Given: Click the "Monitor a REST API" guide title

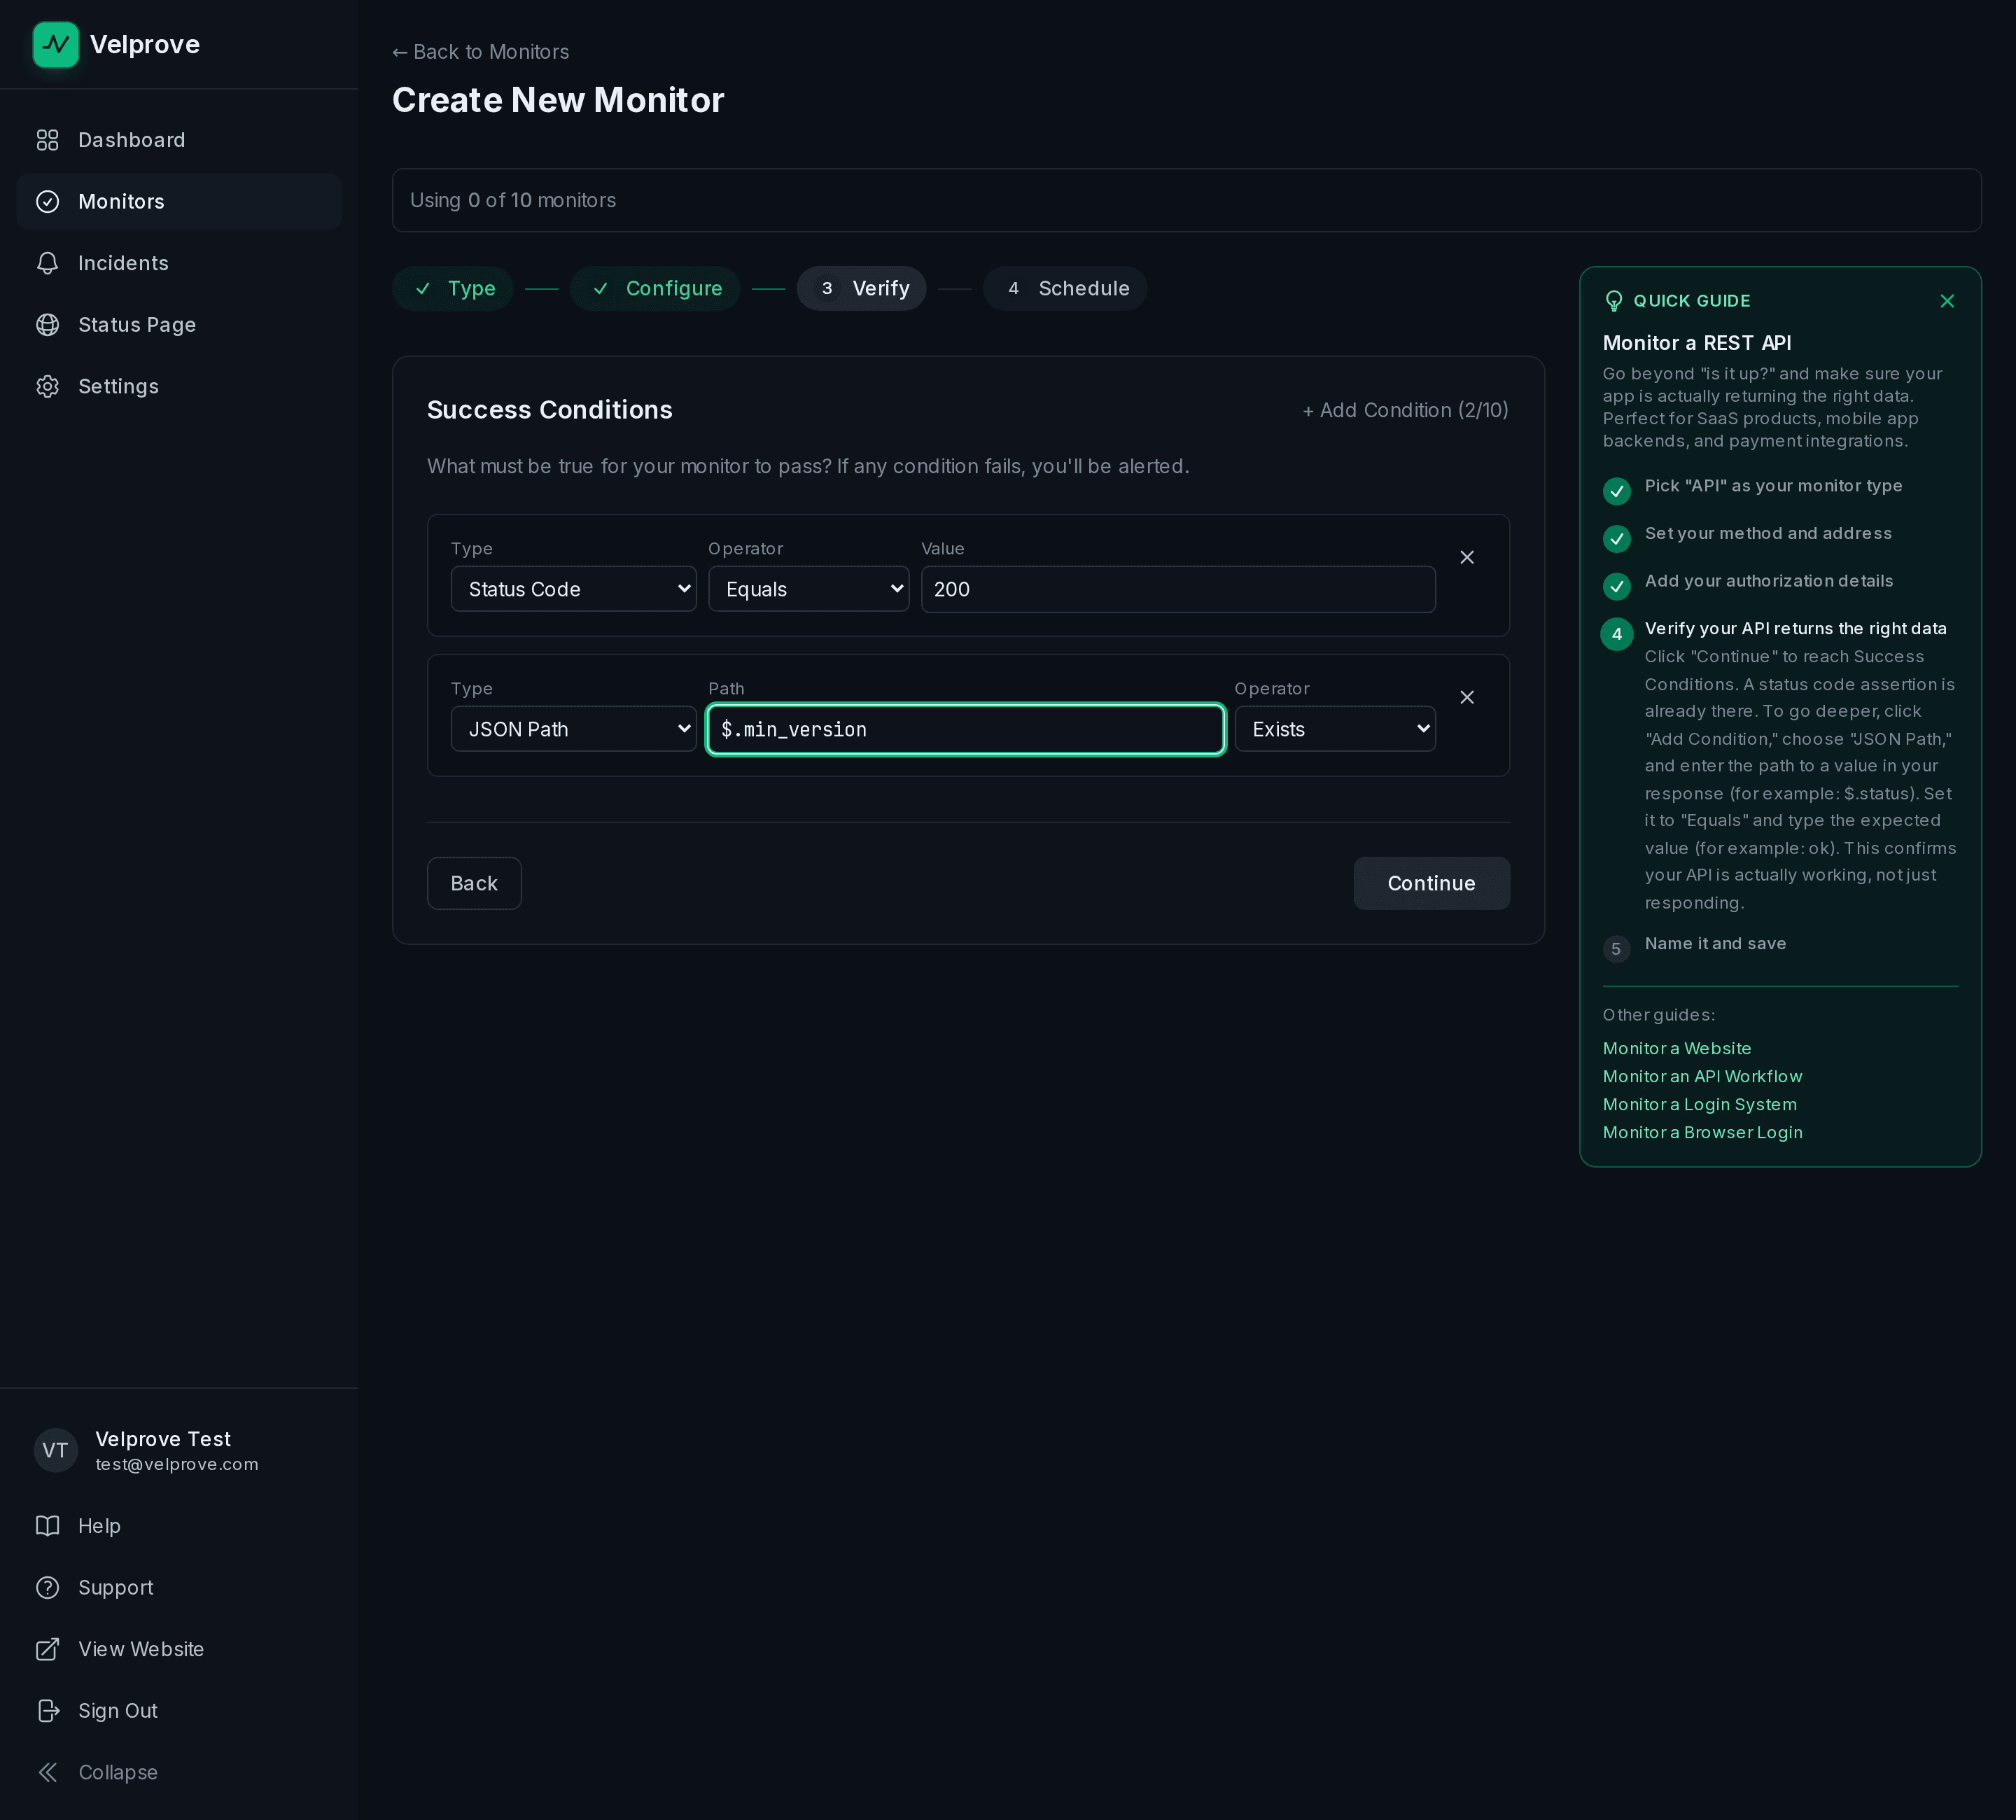Looking at the screenshot, I should tap(1696, 343).
